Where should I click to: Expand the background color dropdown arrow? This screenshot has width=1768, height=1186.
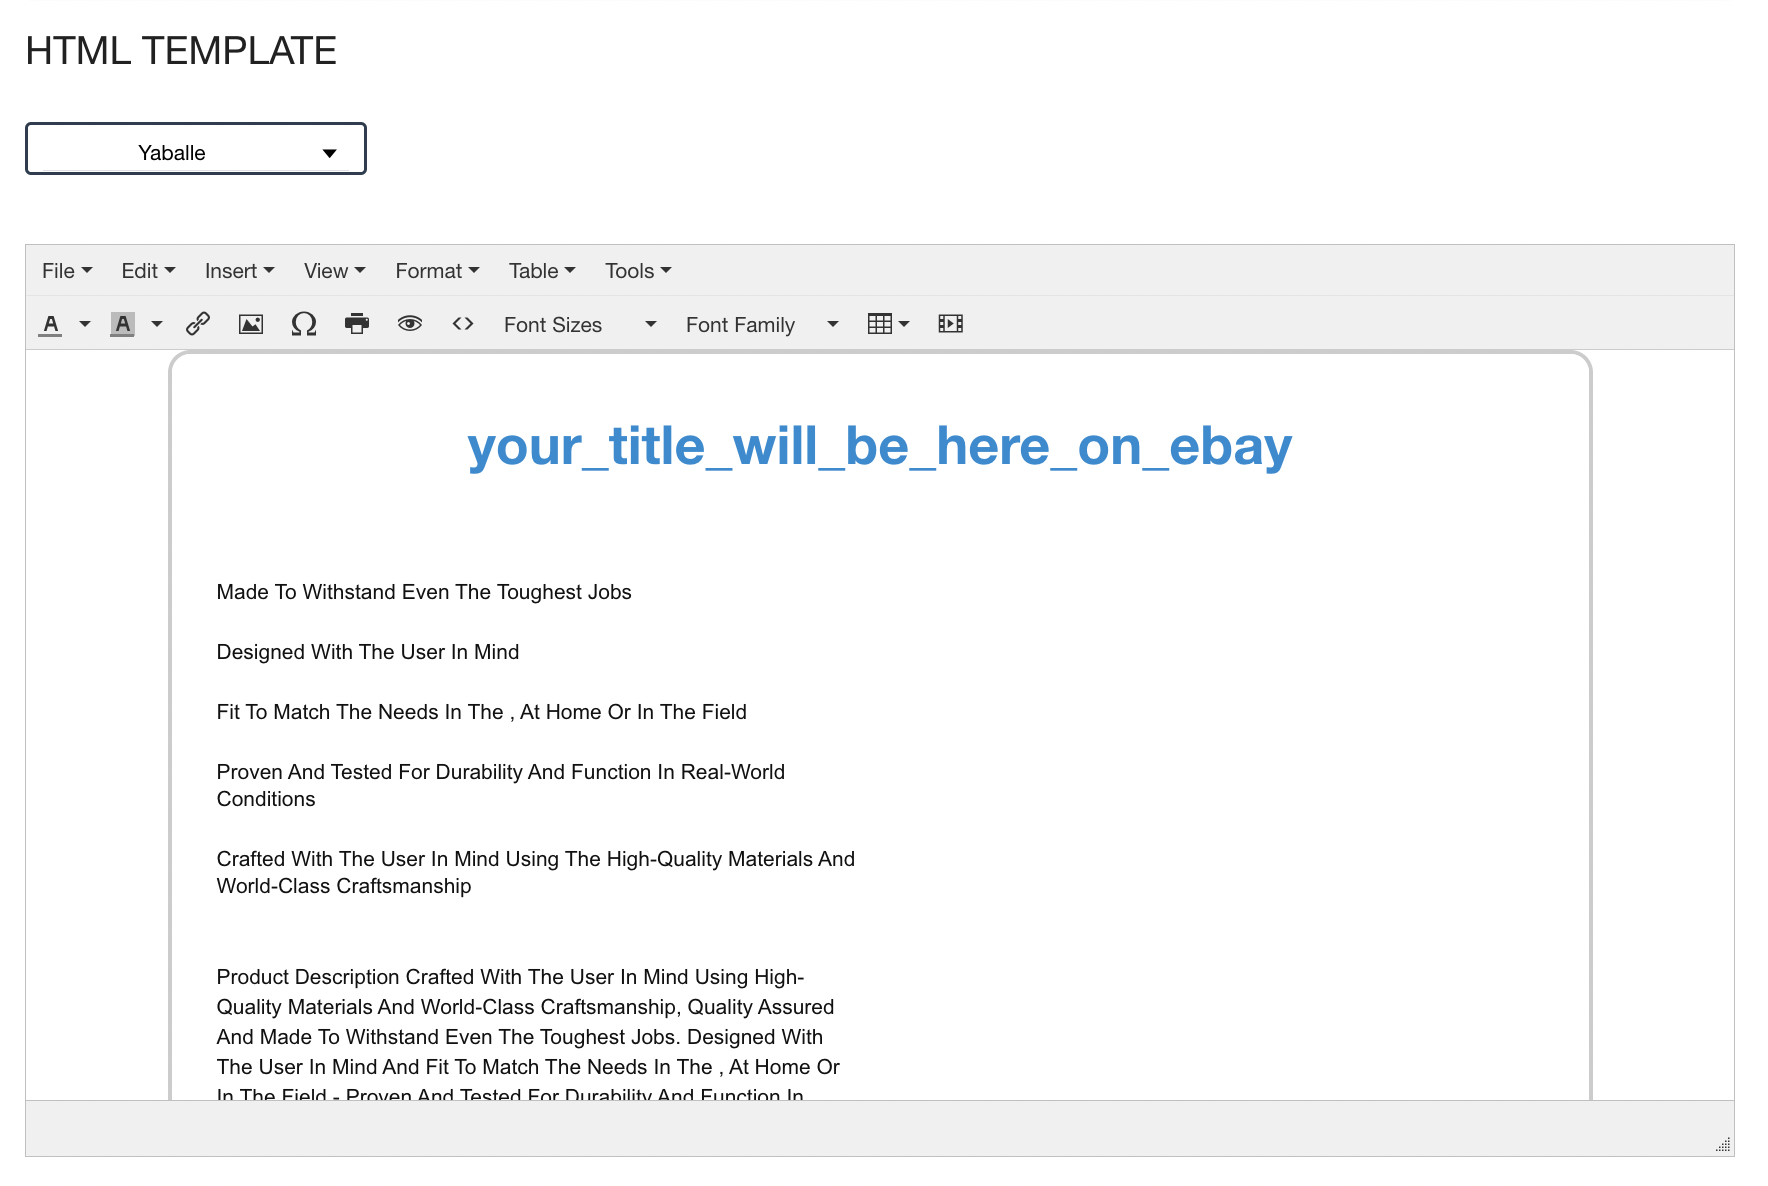157,324
